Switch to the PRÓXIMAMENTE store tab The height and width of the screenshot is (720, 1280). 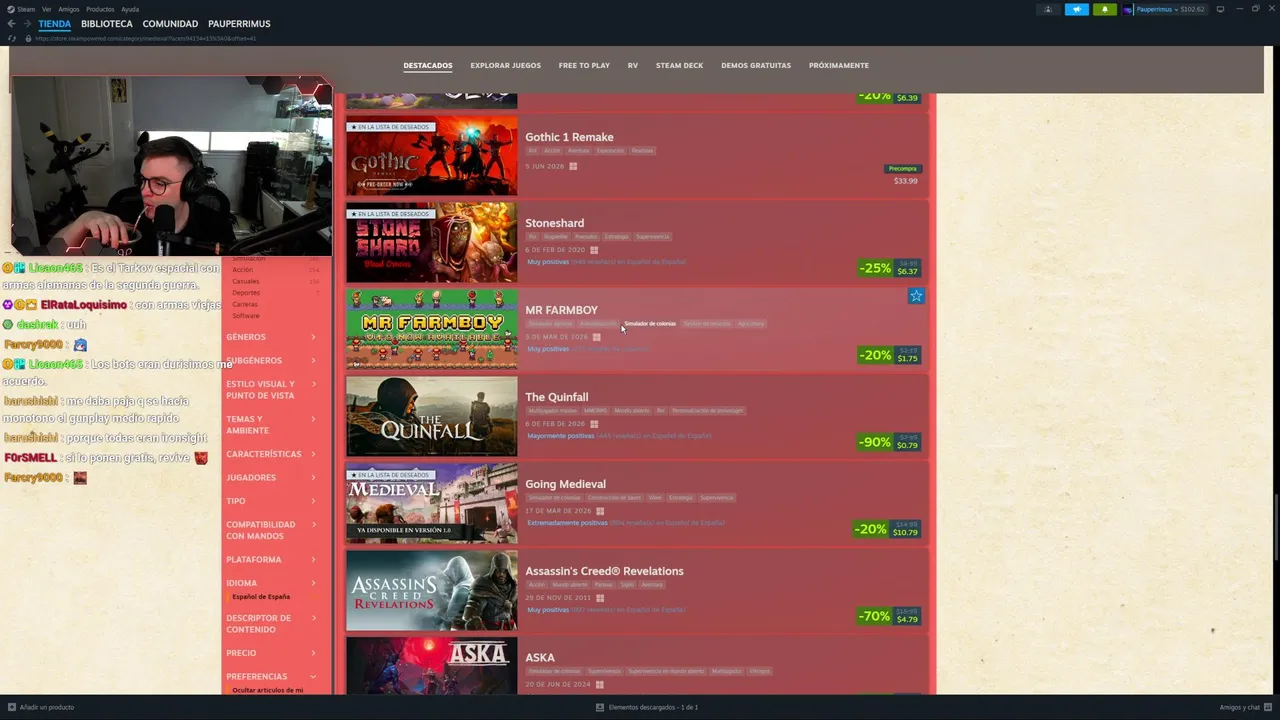(x=839, y=65)
